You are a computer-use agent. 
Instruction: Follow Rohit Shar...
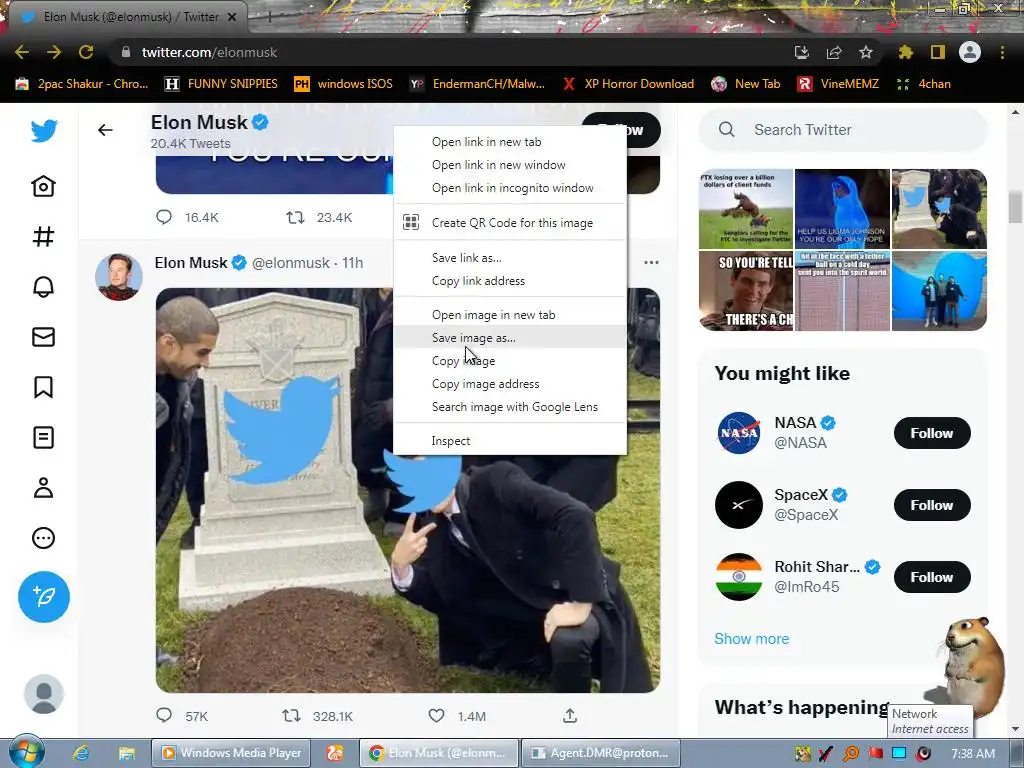coord(932,577)
